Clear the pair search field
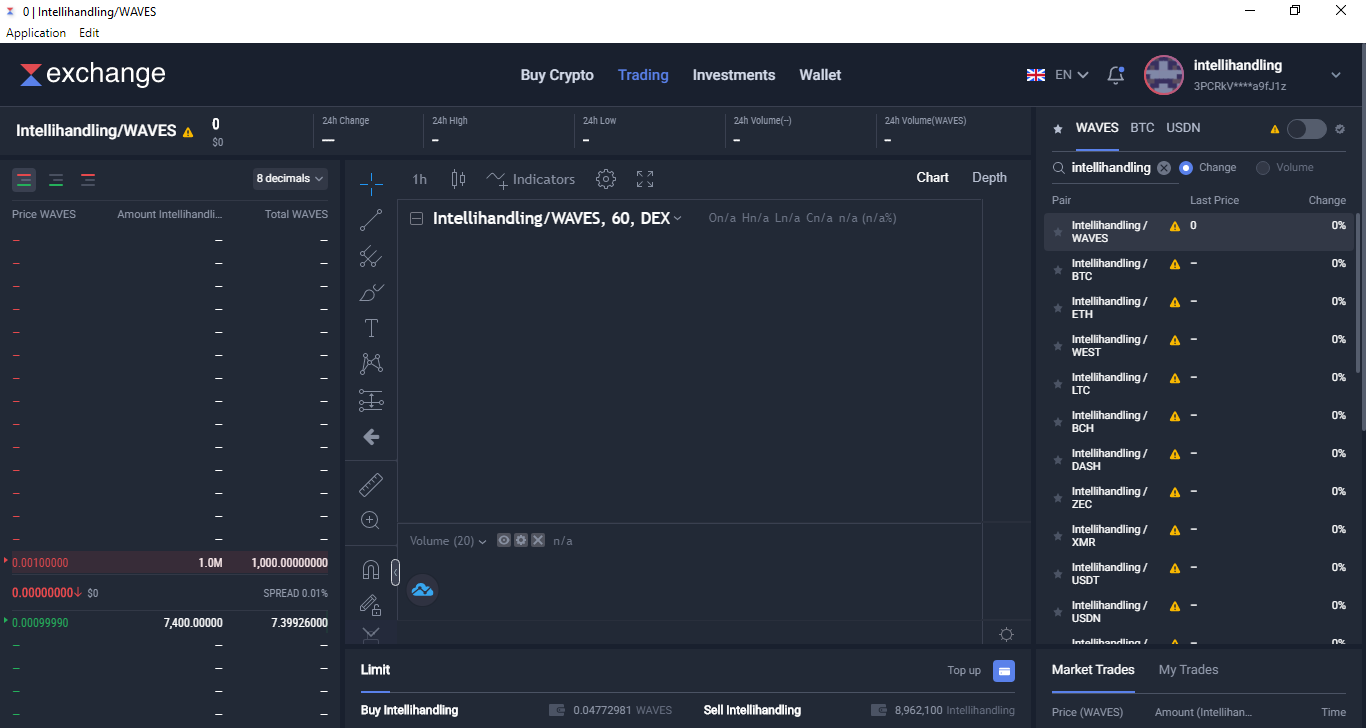The image size is (1366, 728). [1164, 168]
